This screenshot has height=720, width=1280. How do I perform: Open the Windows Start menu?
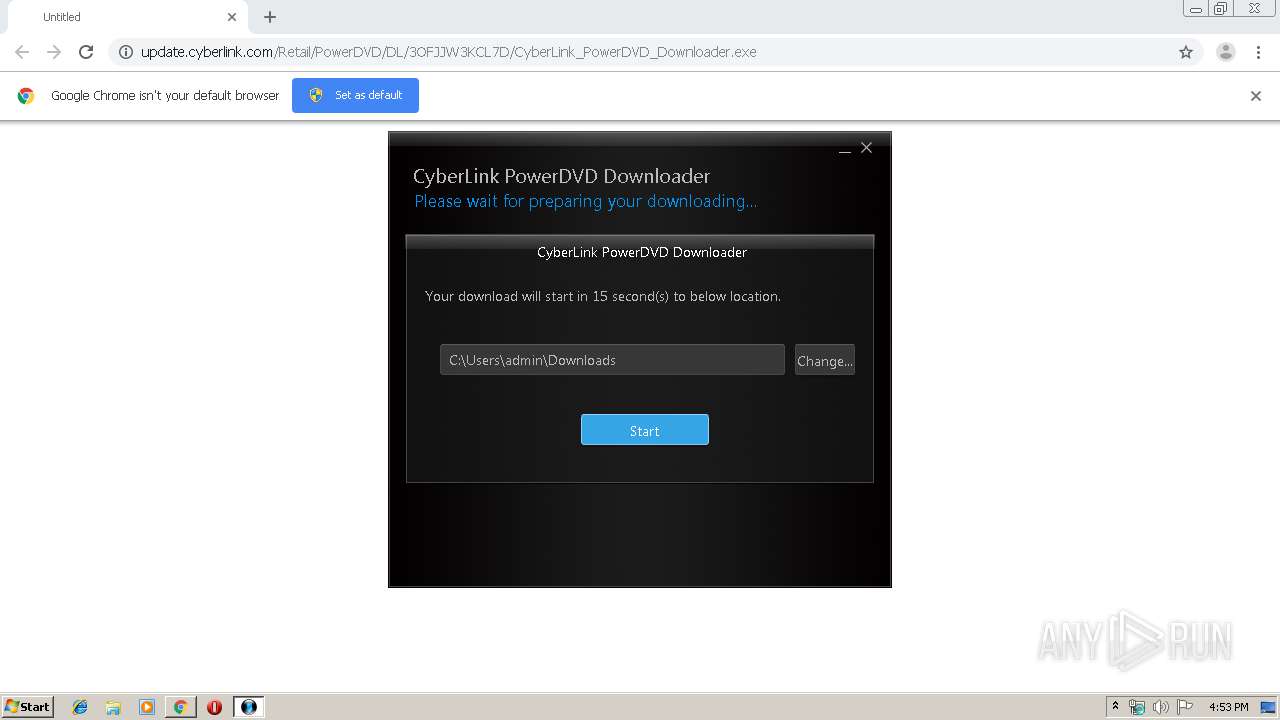click(x=27, y=706)
